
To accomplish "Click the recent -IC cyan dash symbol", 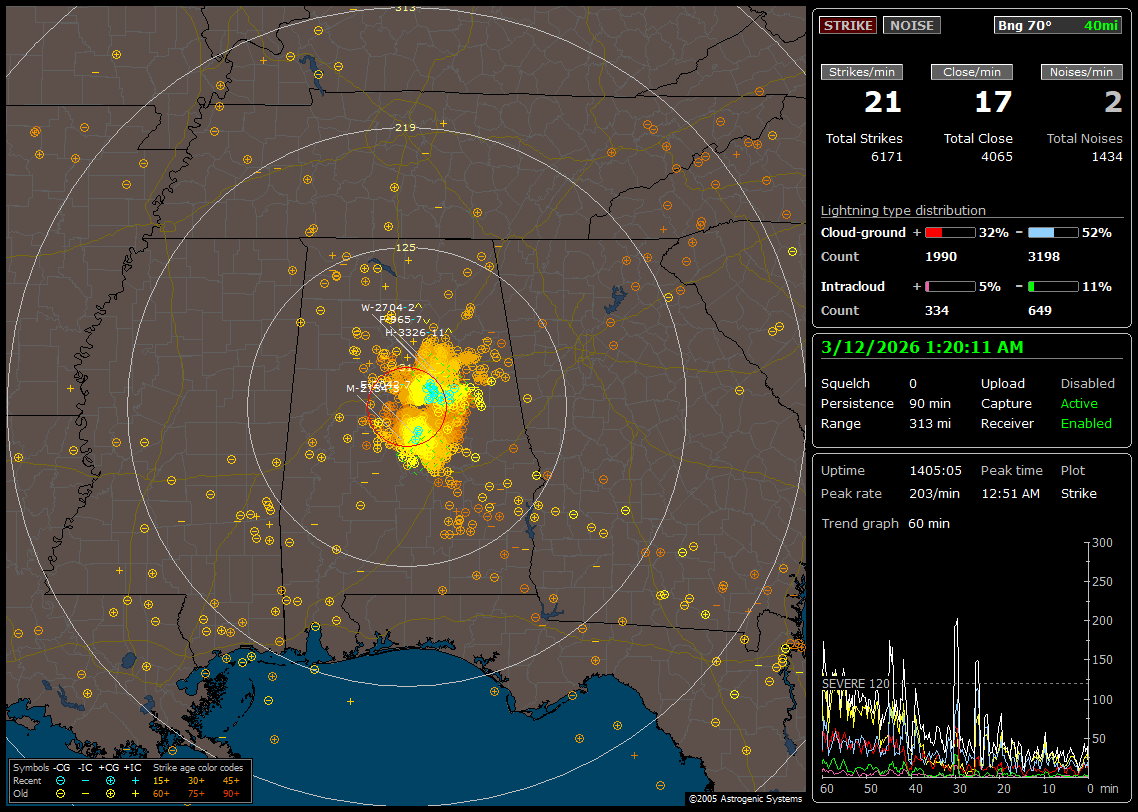I will pyautogui.click(x=85, y=779).
